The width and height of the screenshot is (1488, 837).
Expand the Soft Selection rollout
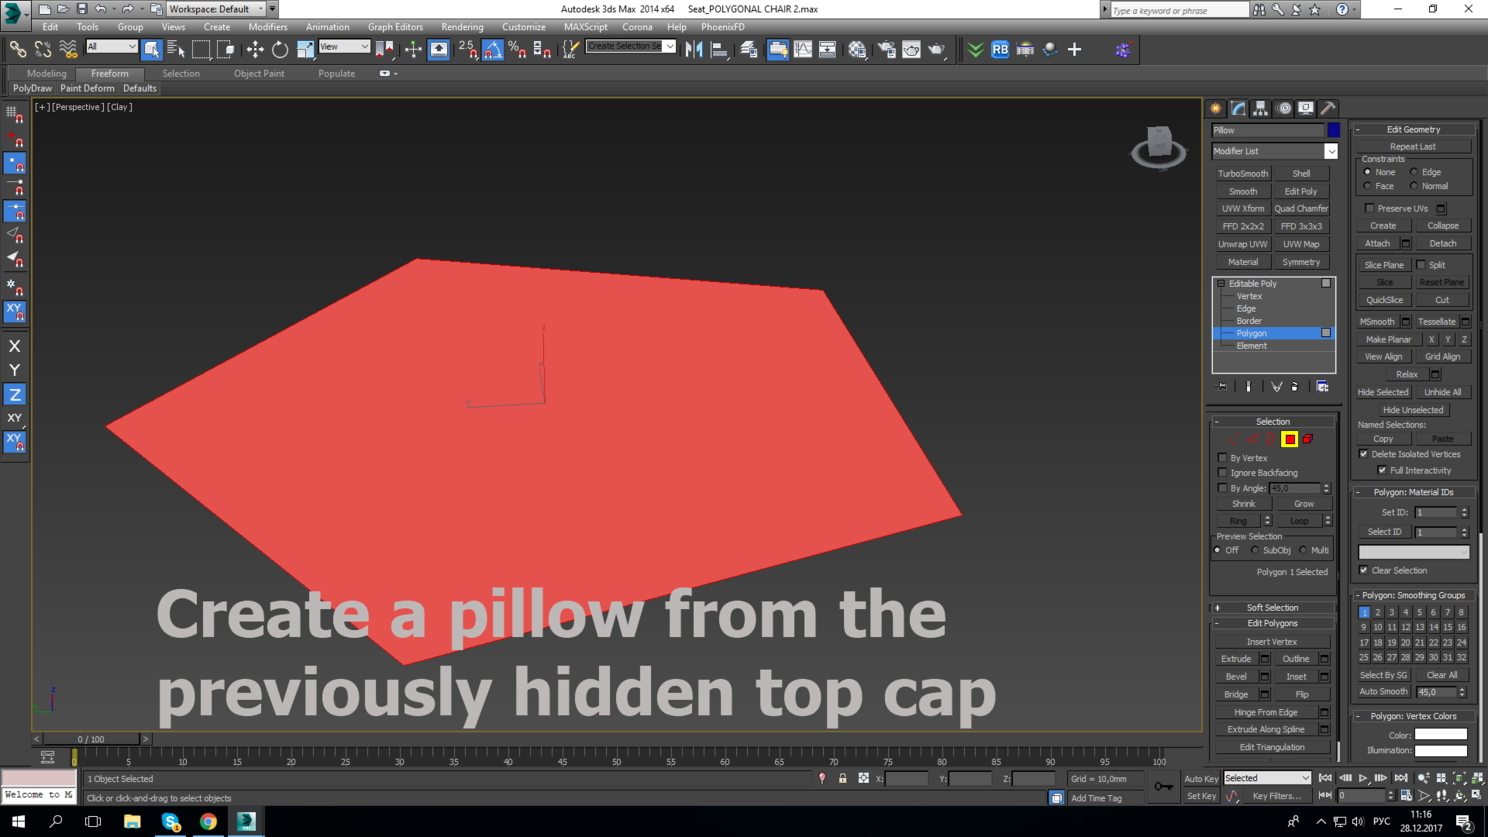pyautogui.click(x=1272, y=608)
